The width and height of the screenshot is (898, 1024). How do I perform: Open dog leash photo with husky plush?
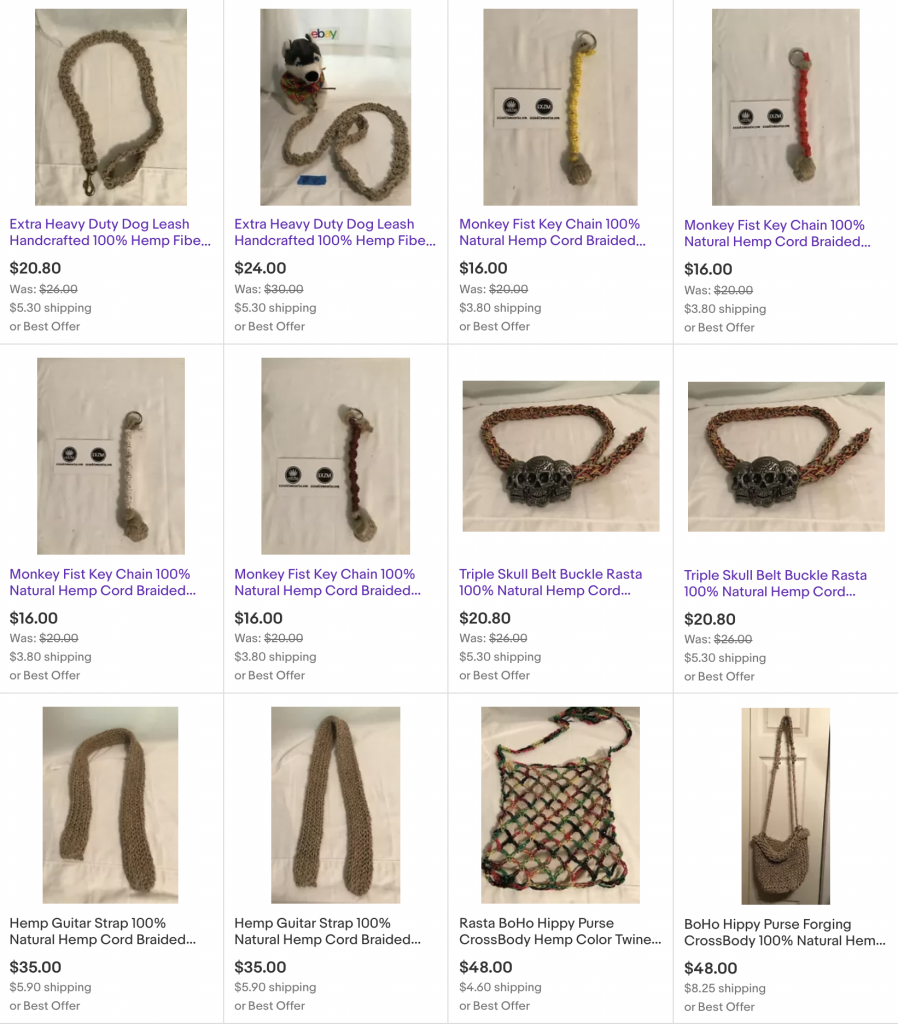pos(336,107)
